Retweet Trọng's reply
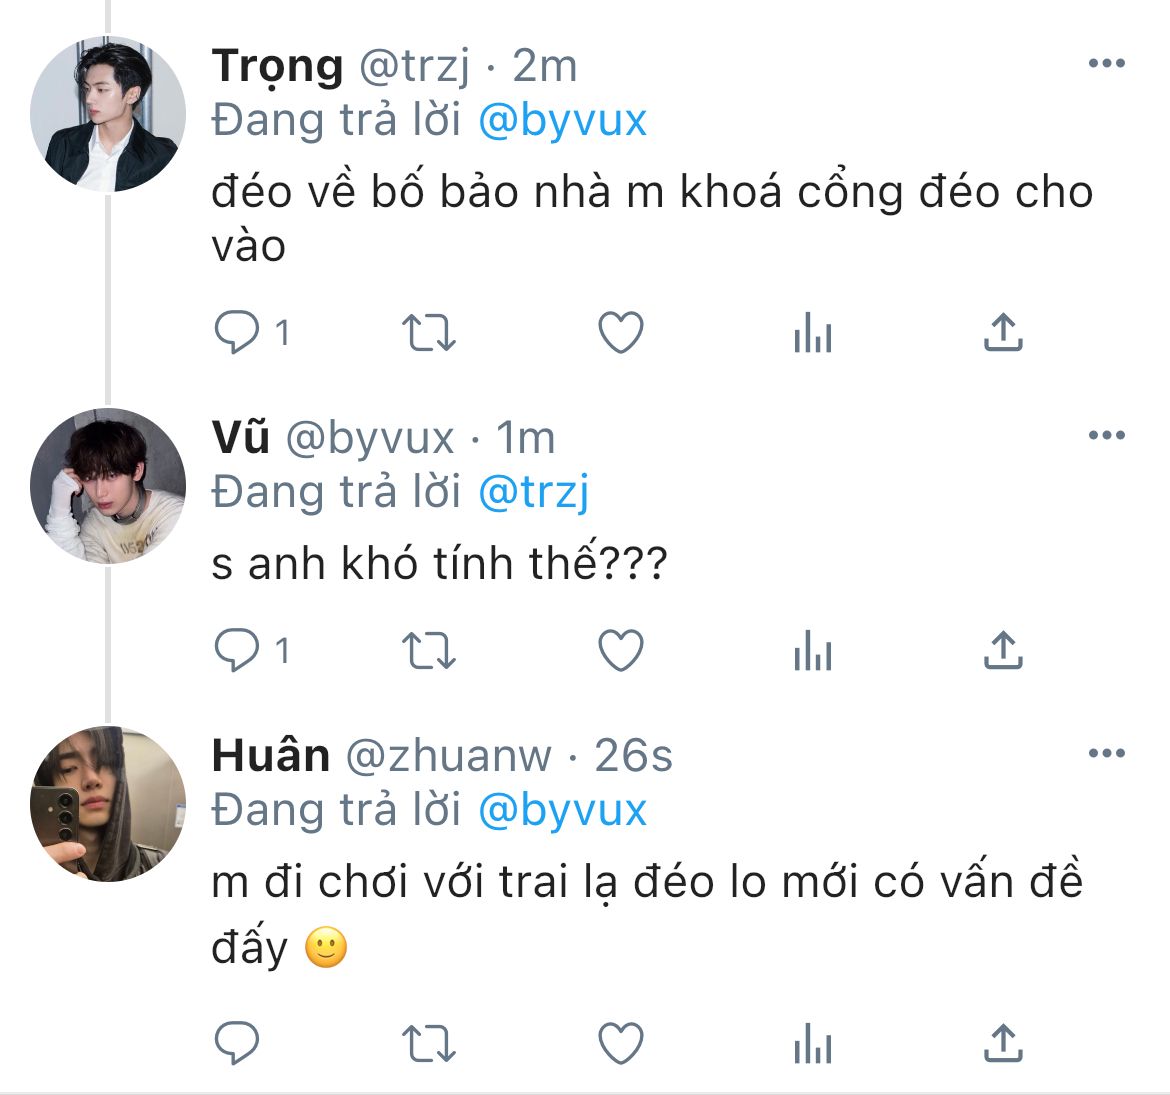 429,333
